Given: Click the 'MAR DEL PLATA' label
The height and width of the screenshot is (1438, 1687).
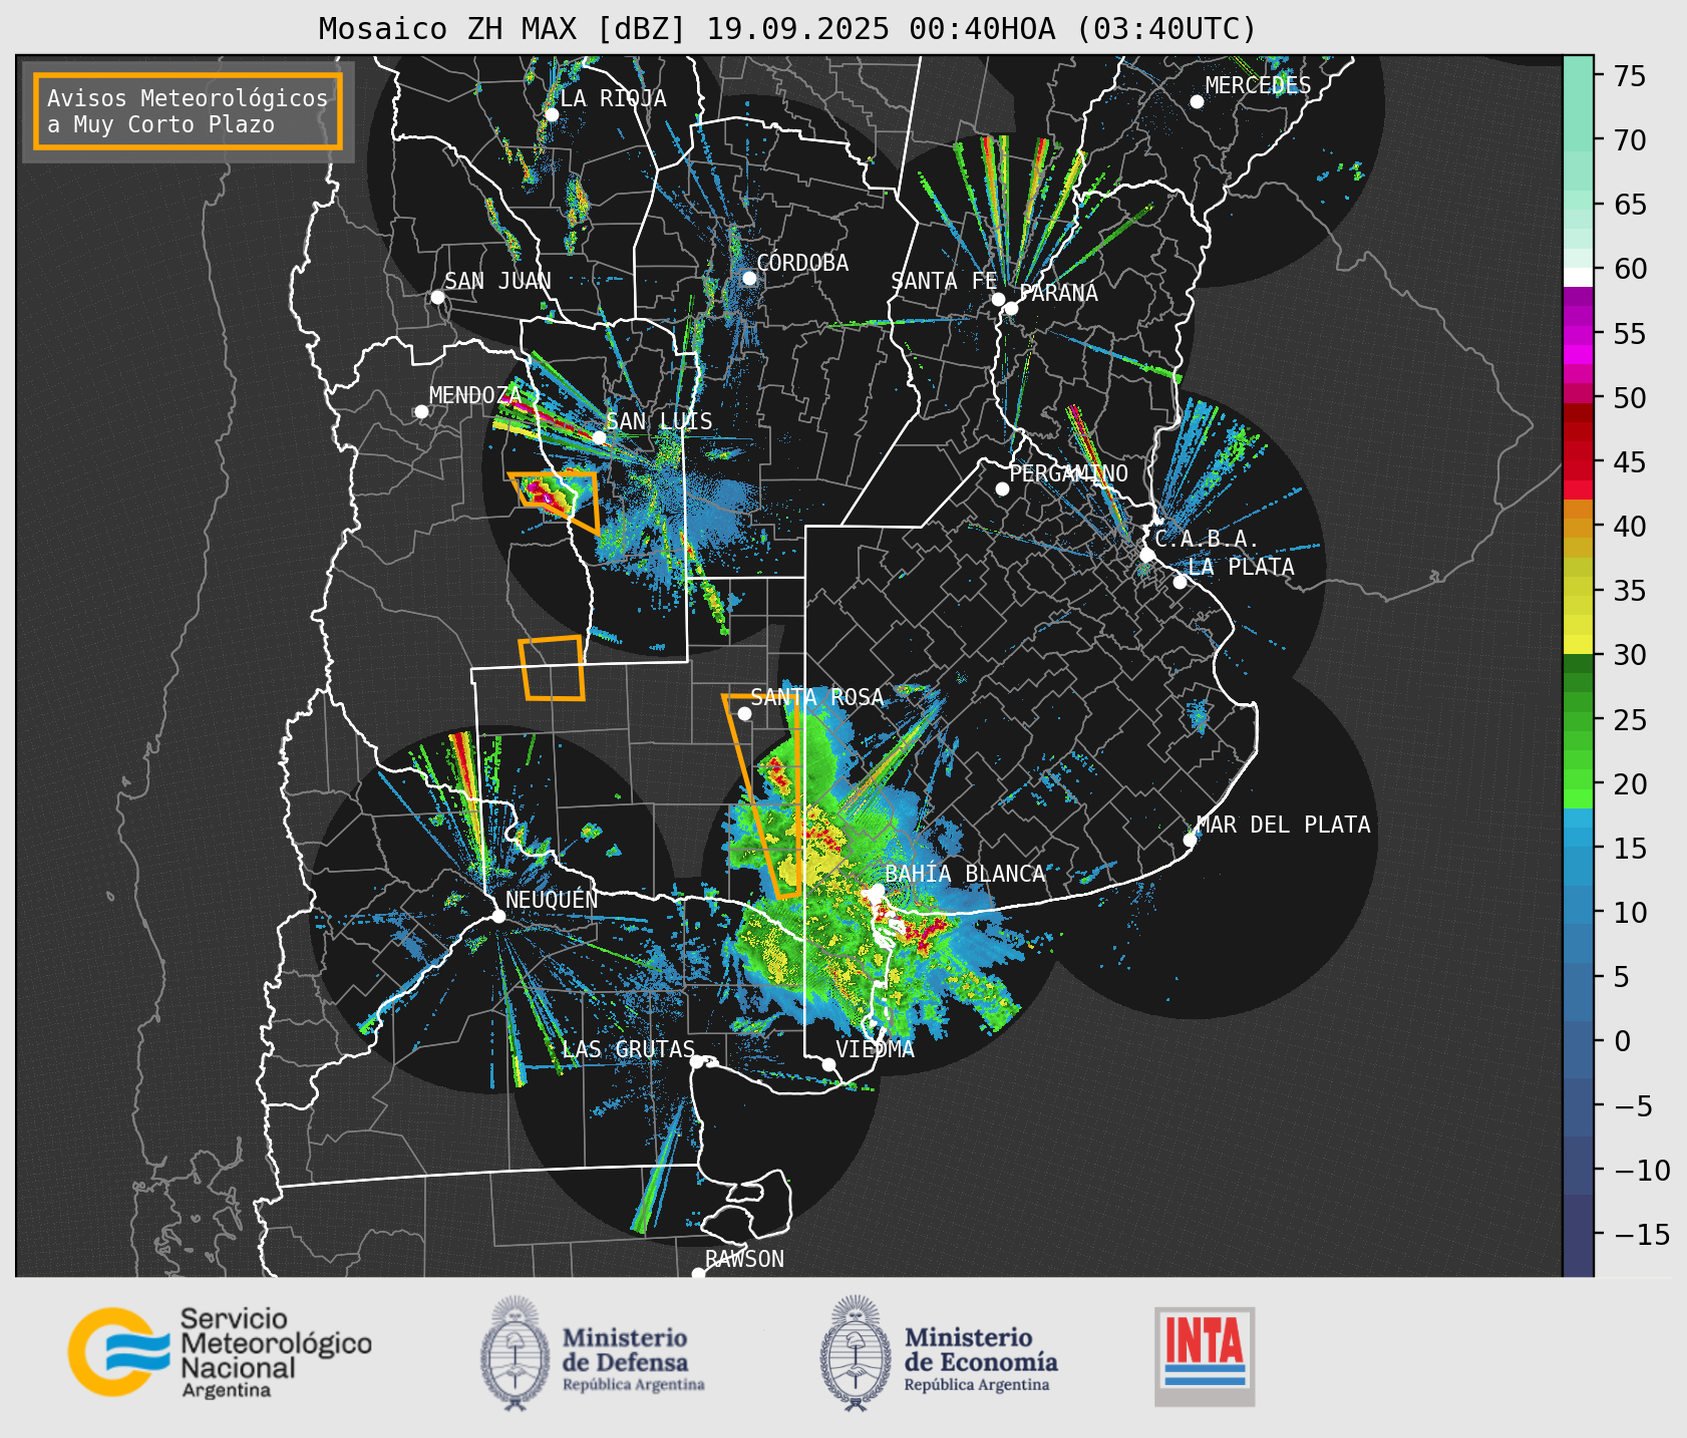Looking at the screenshot, I should click(x=1284, y=825).
